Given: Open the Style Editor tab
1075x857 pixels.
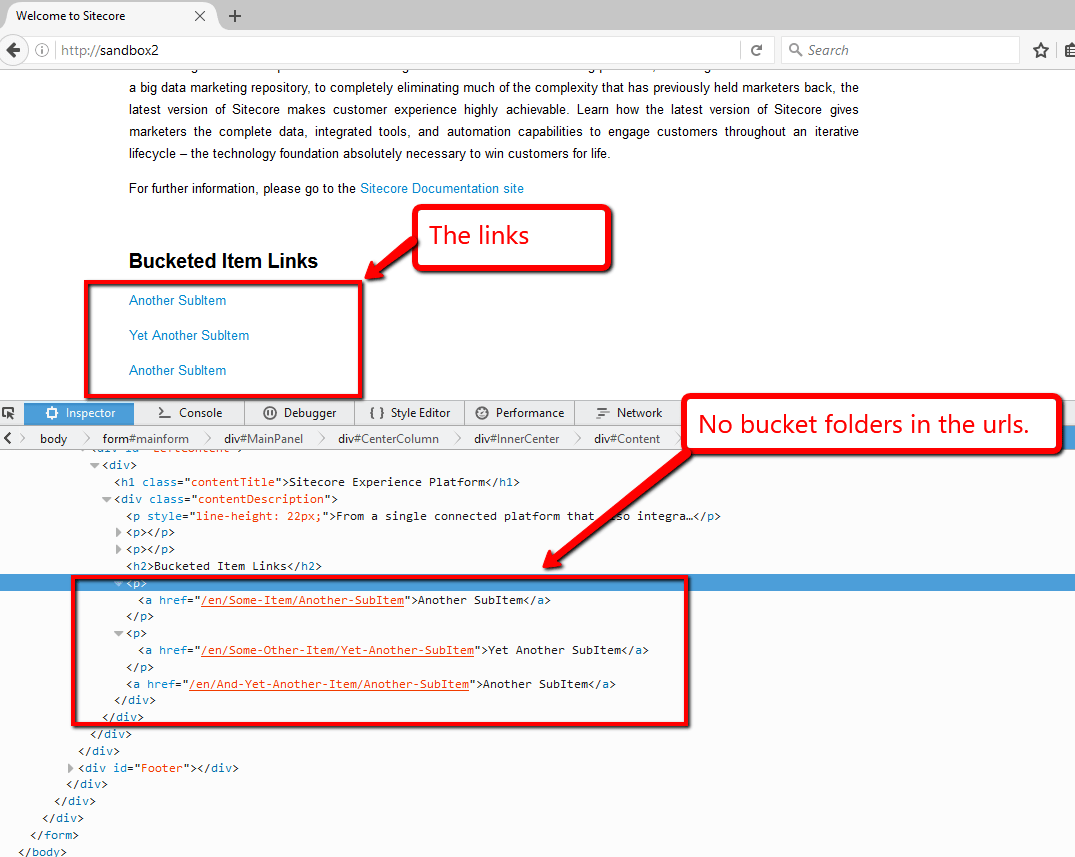Looking at the screenshot, I should [x=410, y=413].
